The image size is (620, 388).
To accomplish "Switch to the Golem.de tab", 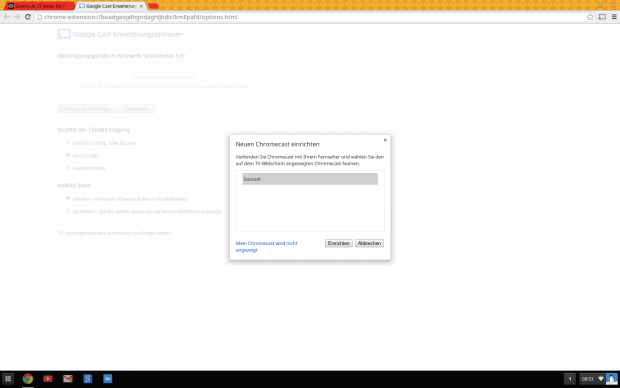I will point(40,6).
